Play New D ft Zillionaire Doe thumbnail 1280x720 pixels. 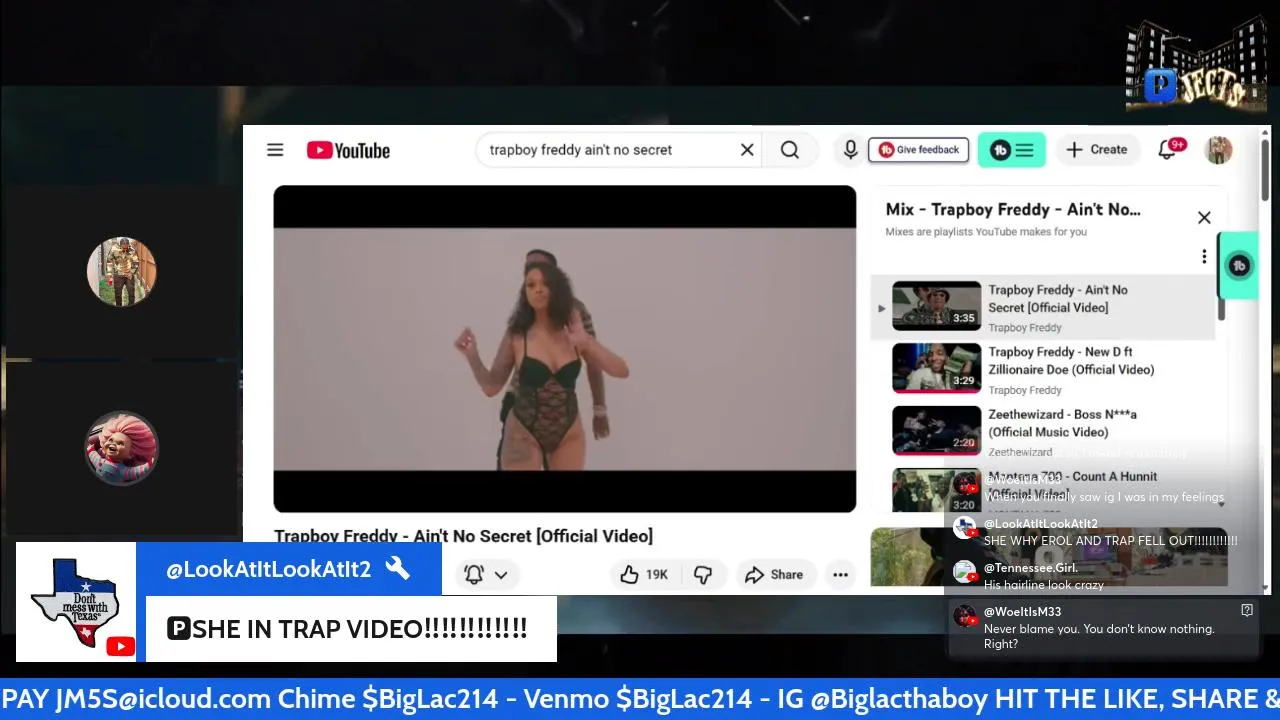pos(936,369)
